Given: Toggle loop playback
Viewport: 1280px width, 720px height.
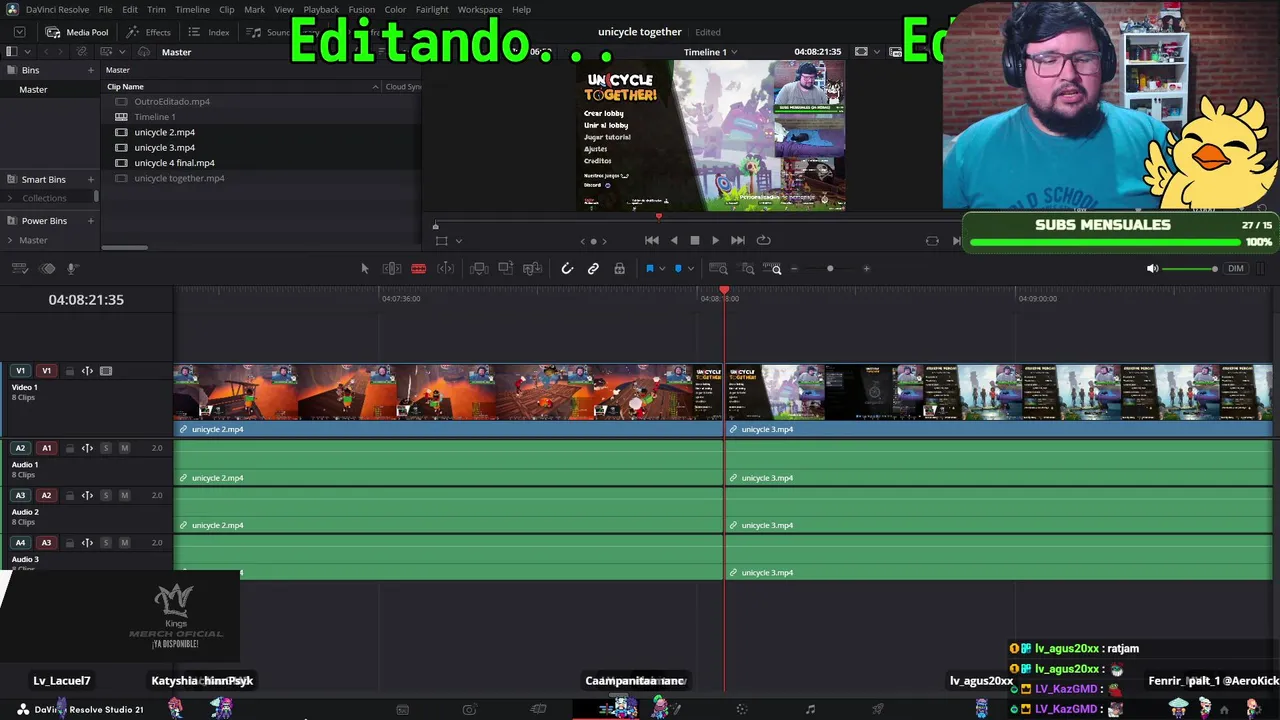Looking at the screenshot, I should click(x=764, y=240).
